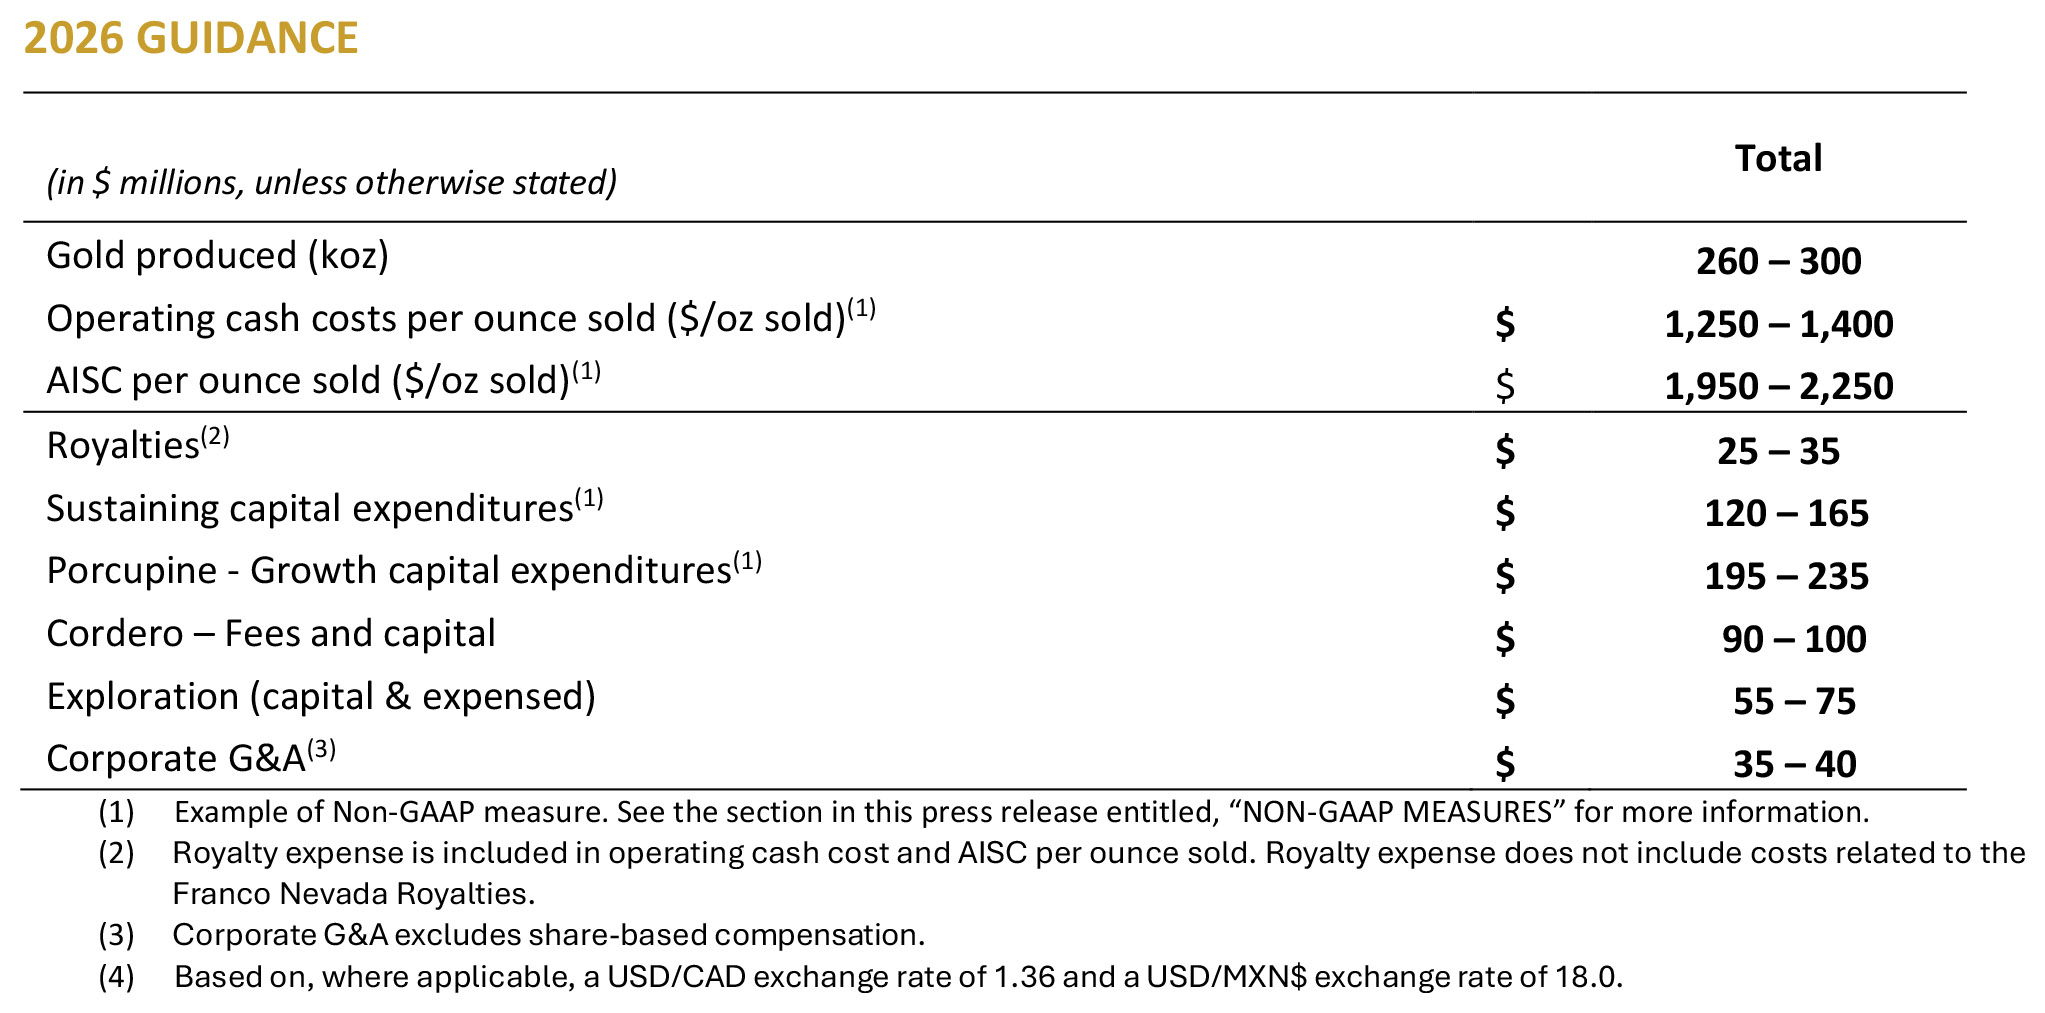Select Exploration (capital & expensed) label

pos(321,697)
